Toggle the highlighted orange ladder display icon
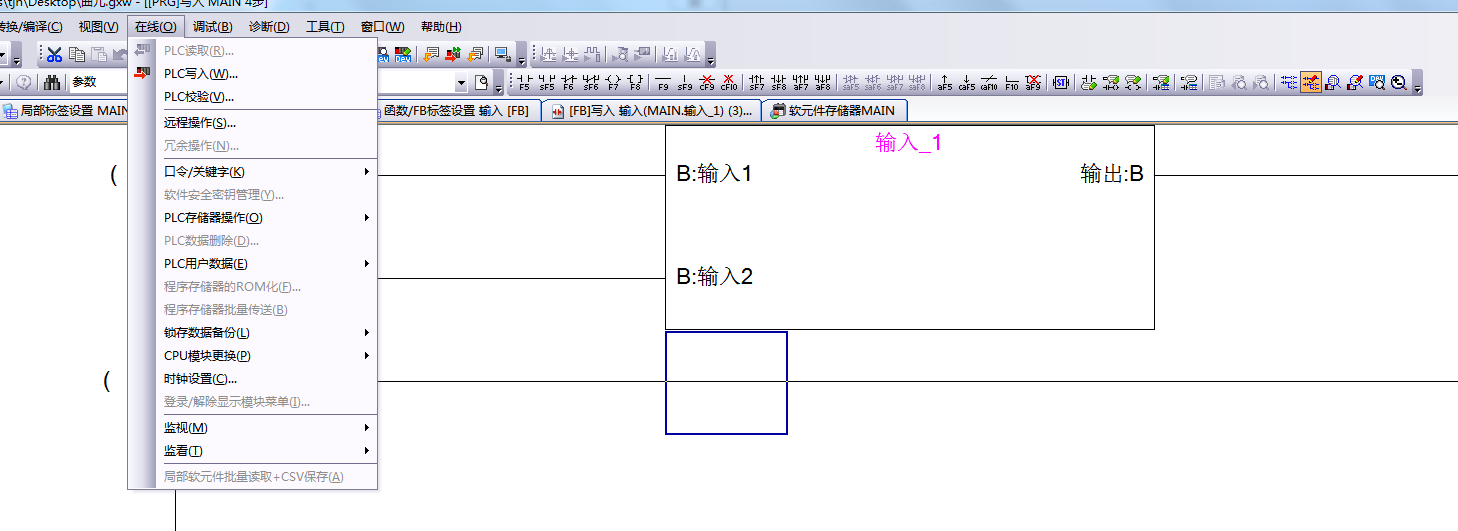The height and width of the screenshot is (531, 1458). point(1310,83)
